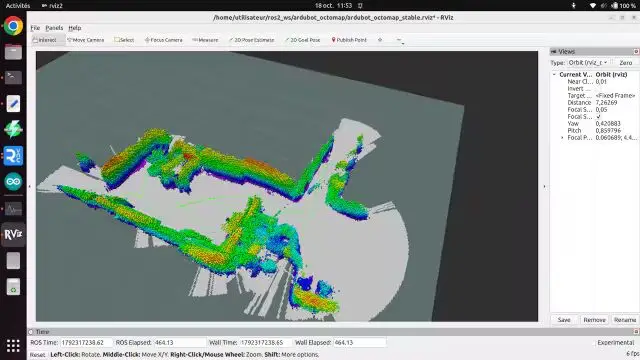Open Google Chrome from the dock
The width and height of the screenshot is (640, 360).
point(13,26)
